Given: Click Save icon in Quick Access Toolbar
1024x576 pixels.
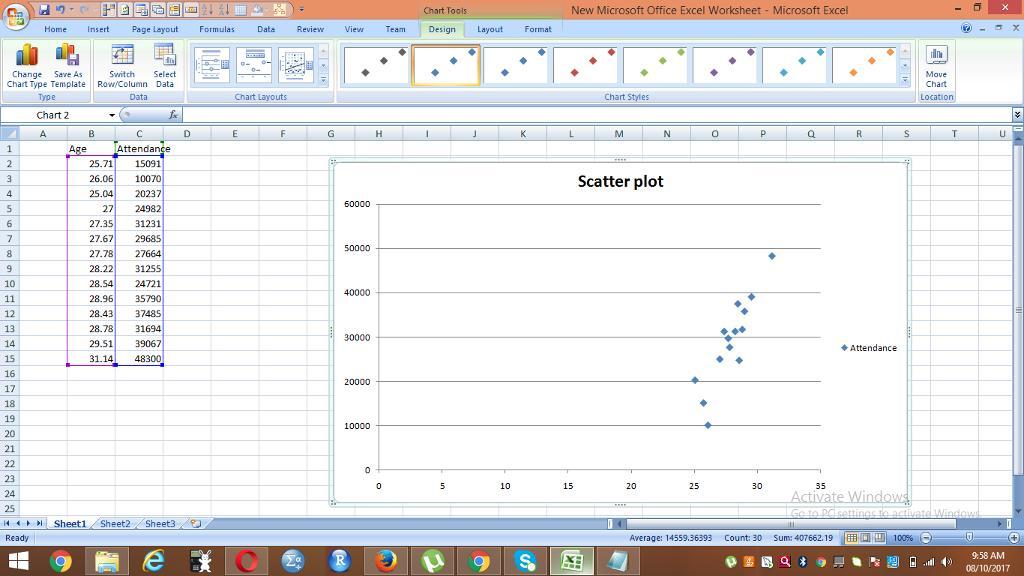Looking at the screenshot, I should (x=45, y=10).
